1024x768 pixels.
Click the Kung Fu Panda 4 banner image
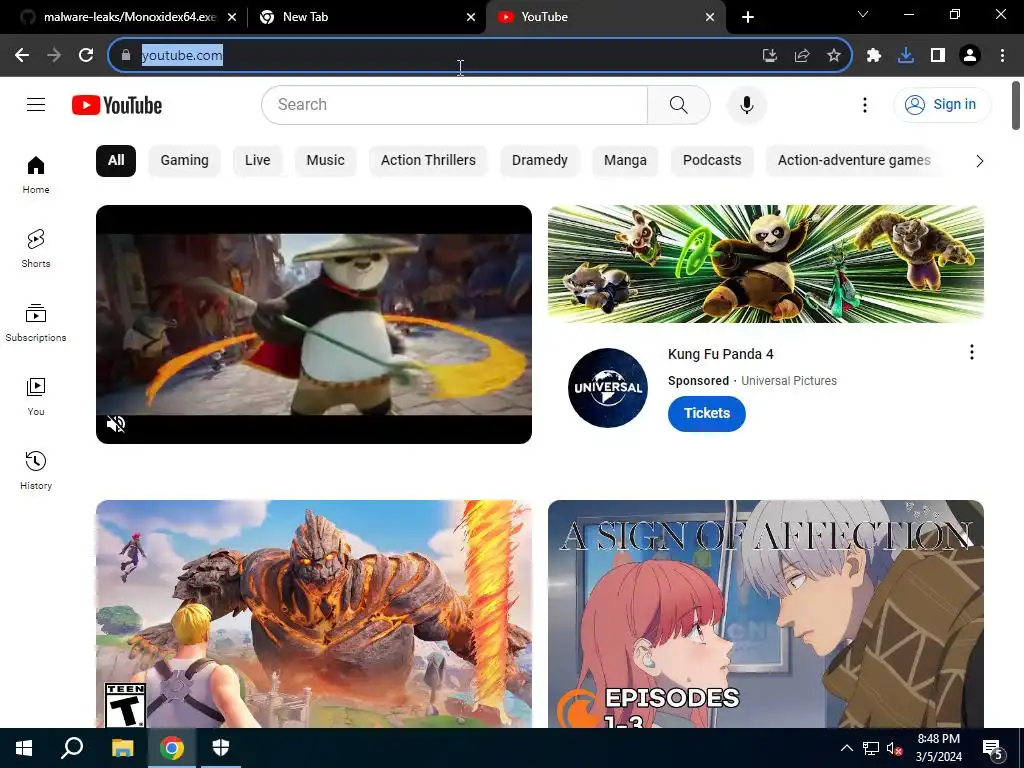tap(765, 264)
